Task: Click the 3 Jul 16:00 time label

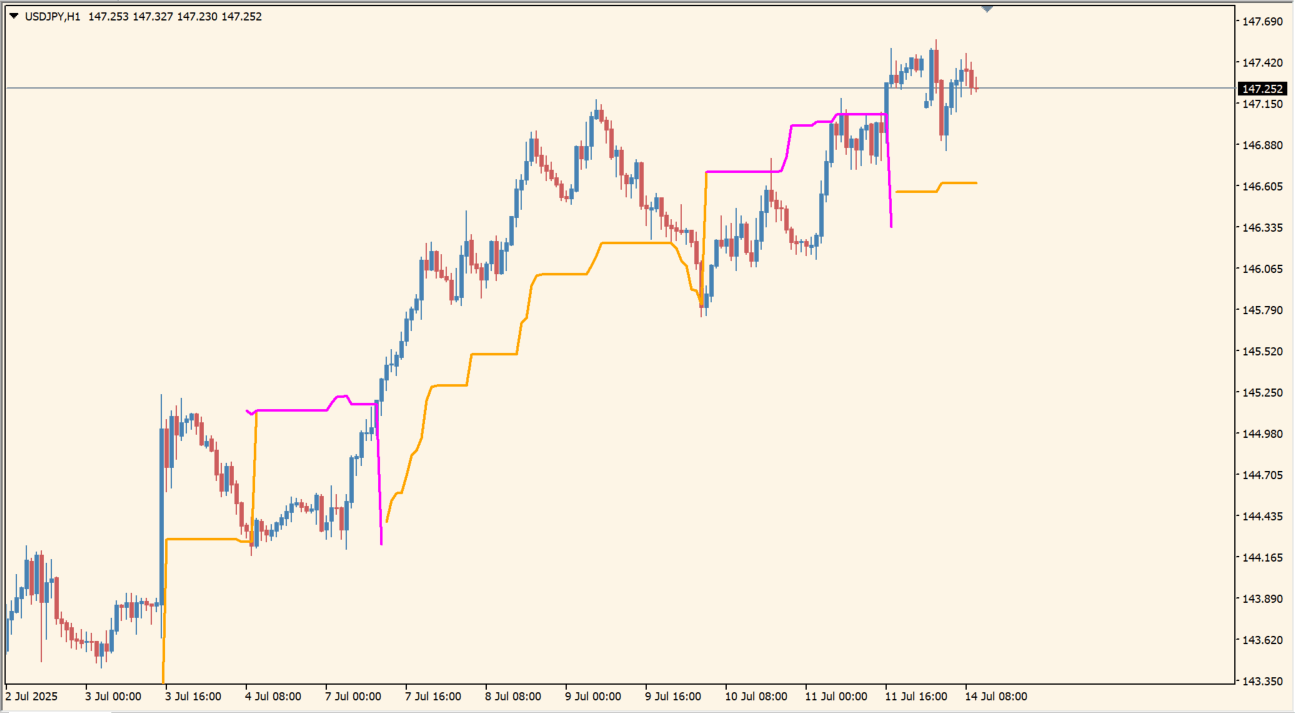Action: click(194, 696)
